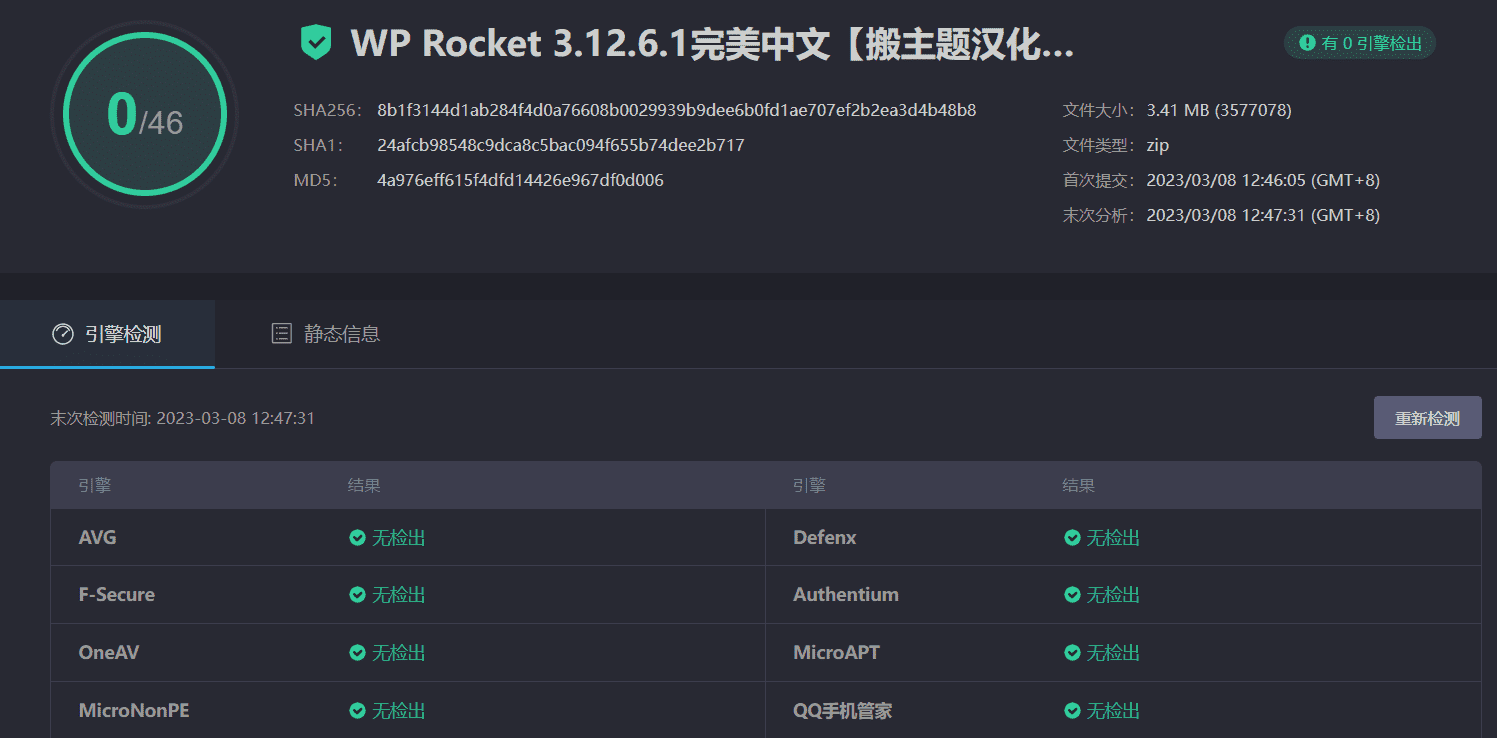Click the 重新检测 button
The image size is (1497, 738).
[1427, 418]
